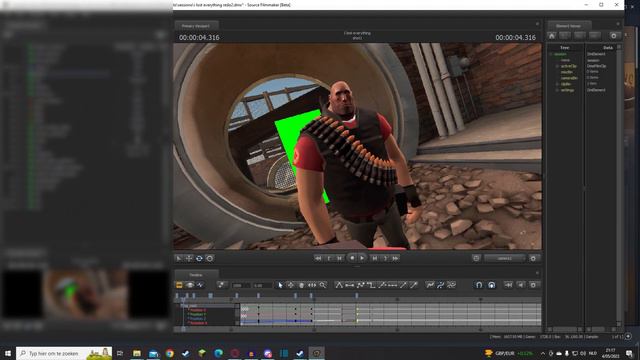The height and width of the screenshot is (360, 640).
Task: Switch to the Graph Editor mode
Action: click(x=200, y=285)
